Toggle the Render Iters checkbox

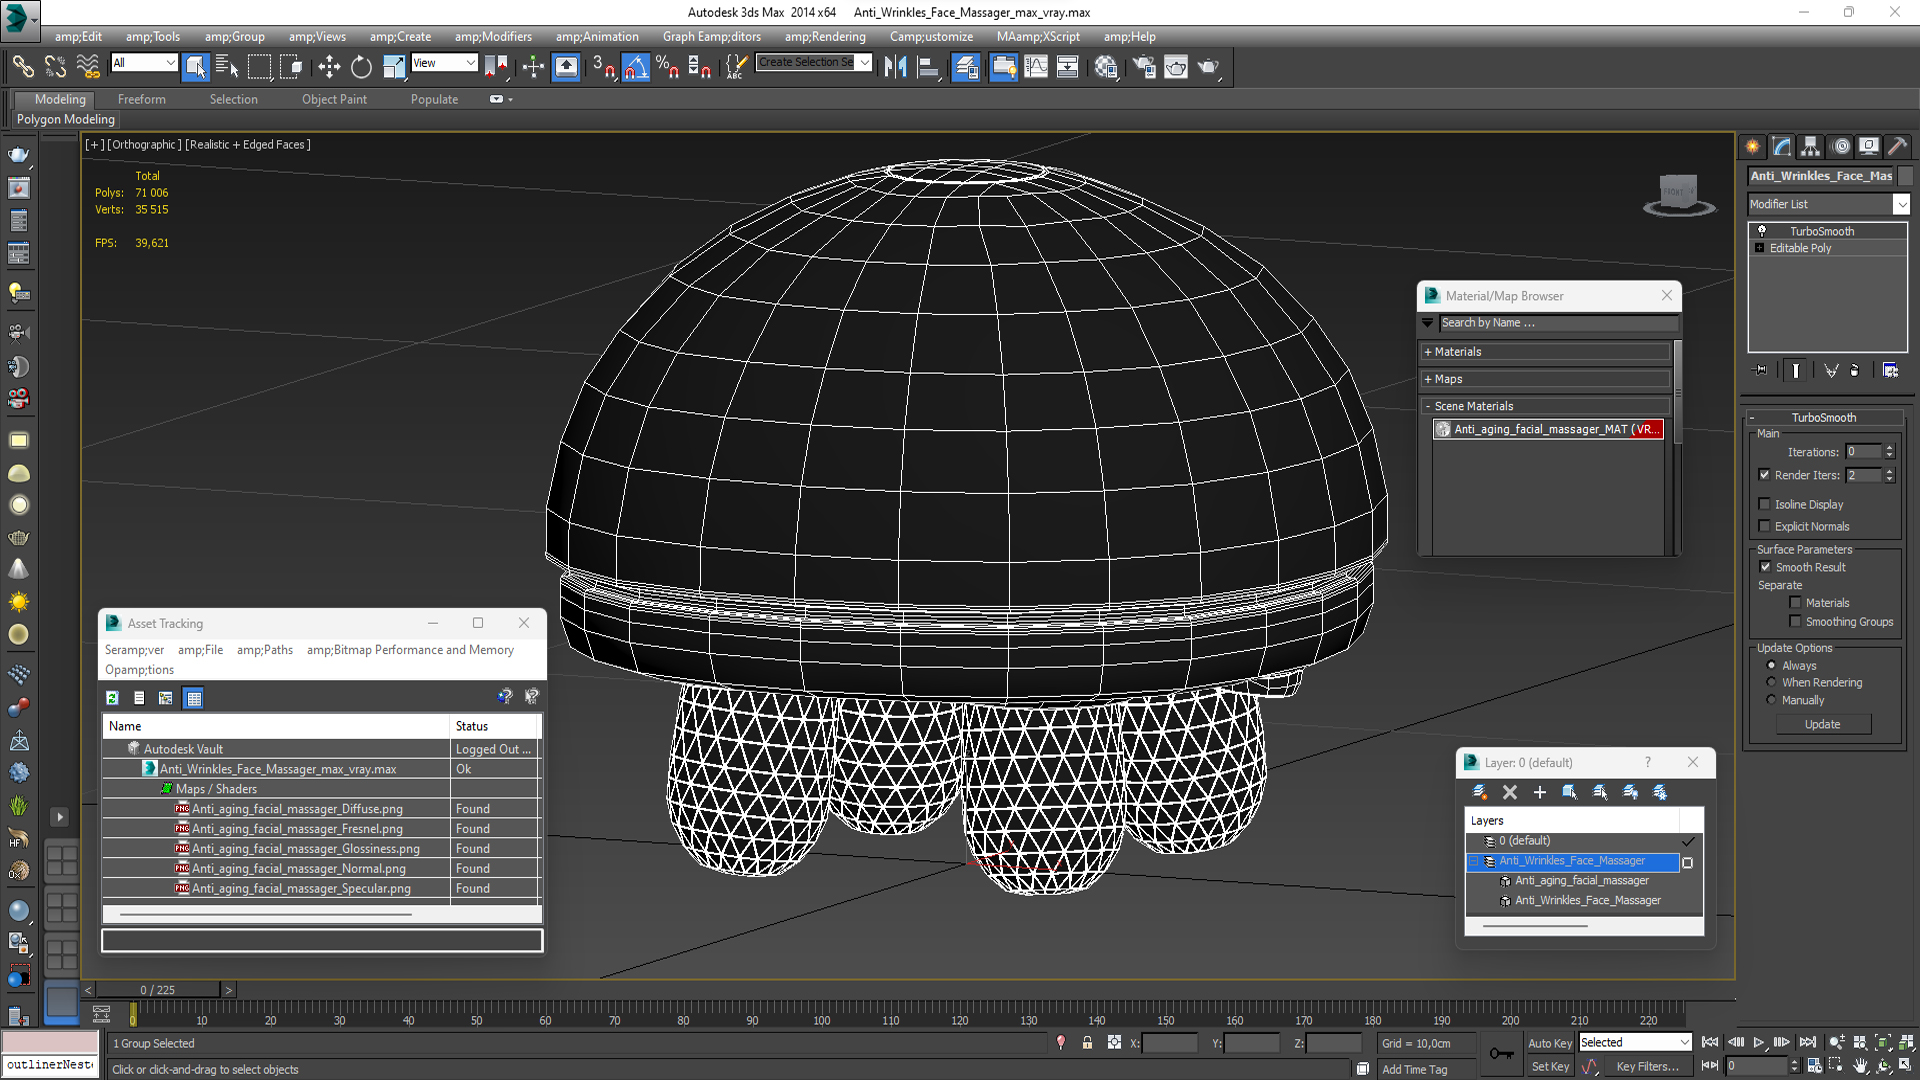[x=1764, y=475]
